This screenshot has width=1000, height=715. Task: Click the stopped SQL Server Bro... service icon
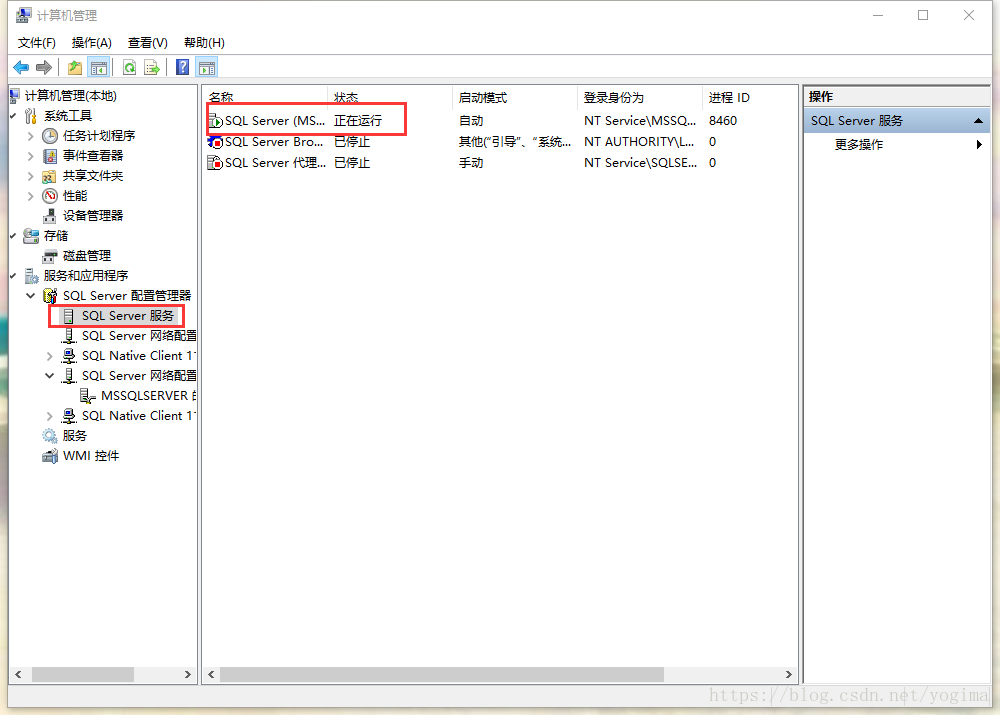(216, 142)
